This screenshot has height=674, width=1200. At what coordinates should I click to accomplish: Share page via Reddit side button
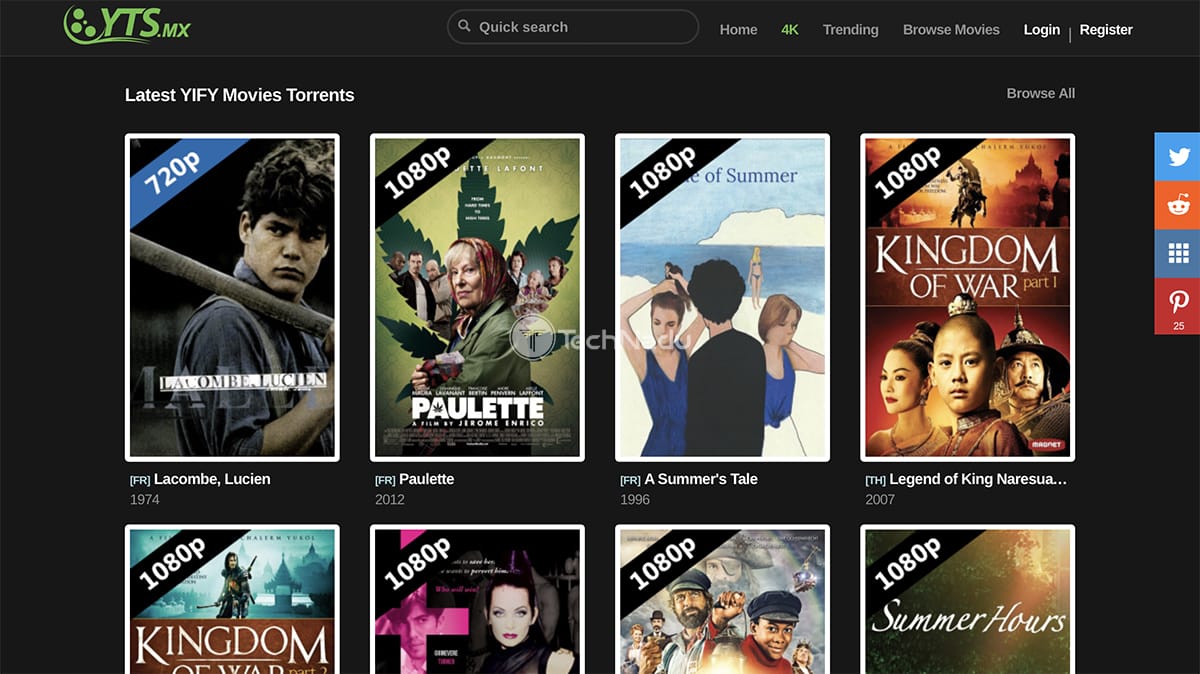(x=1179, y=206)
